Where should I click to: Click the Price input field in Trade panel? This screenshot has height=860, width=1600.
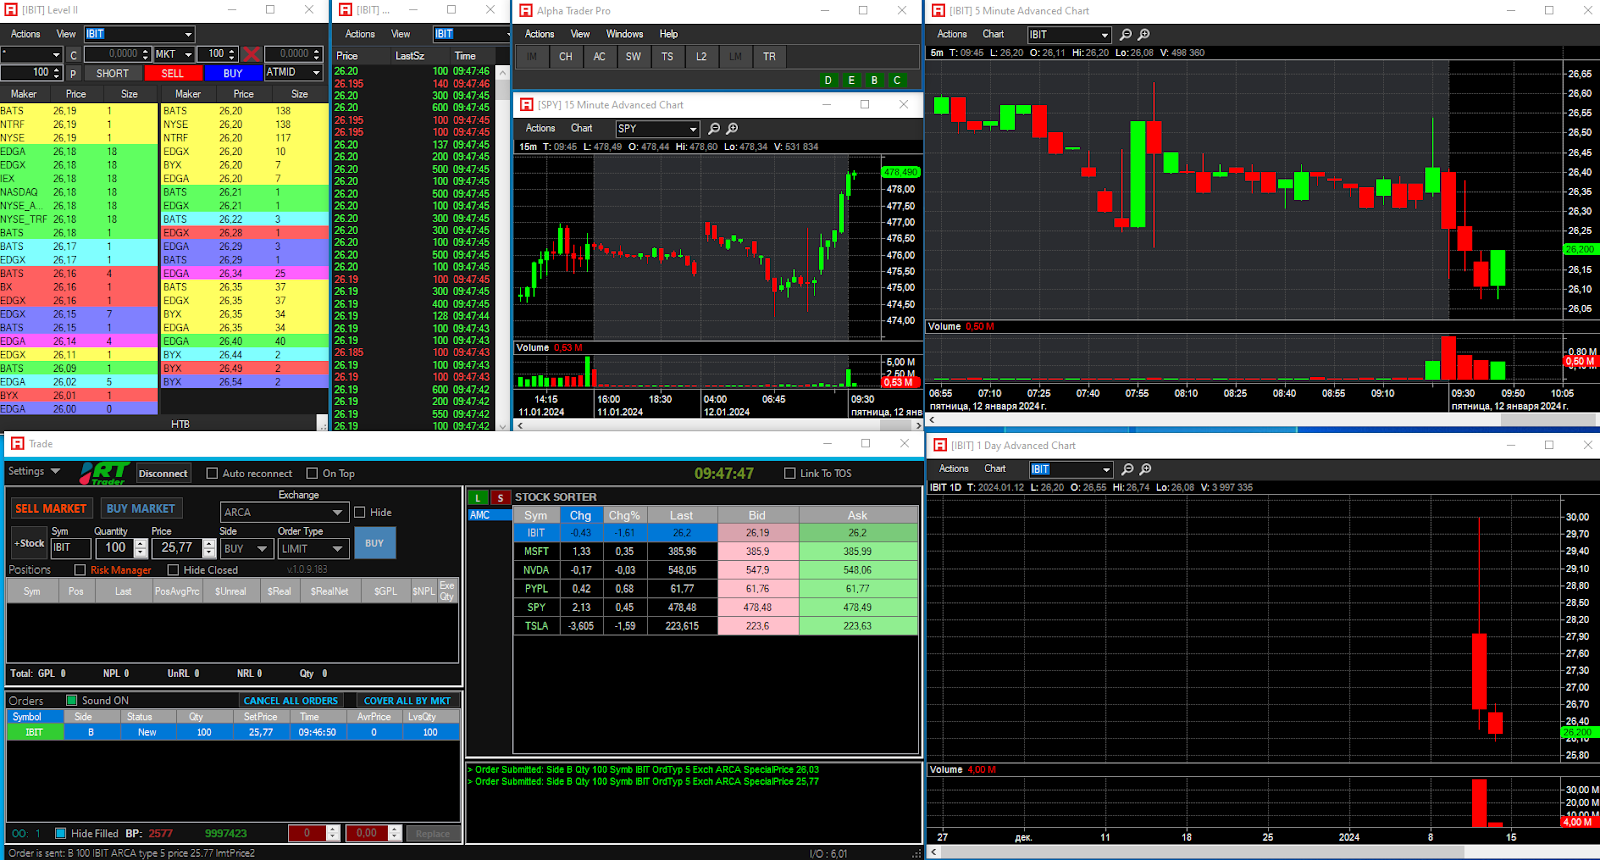pos(177,548)
